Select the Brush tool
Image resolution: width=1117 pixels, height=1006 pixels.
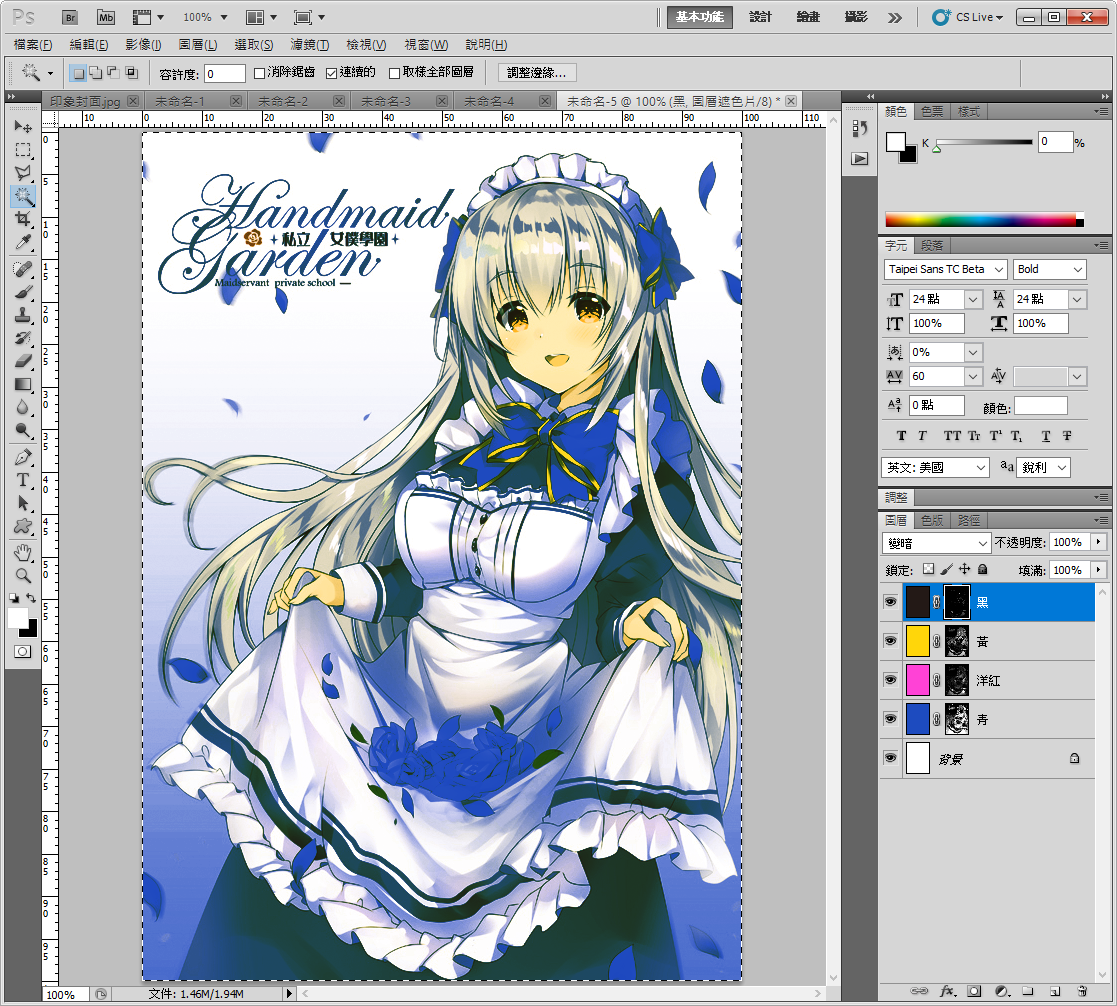click(23, 292)
